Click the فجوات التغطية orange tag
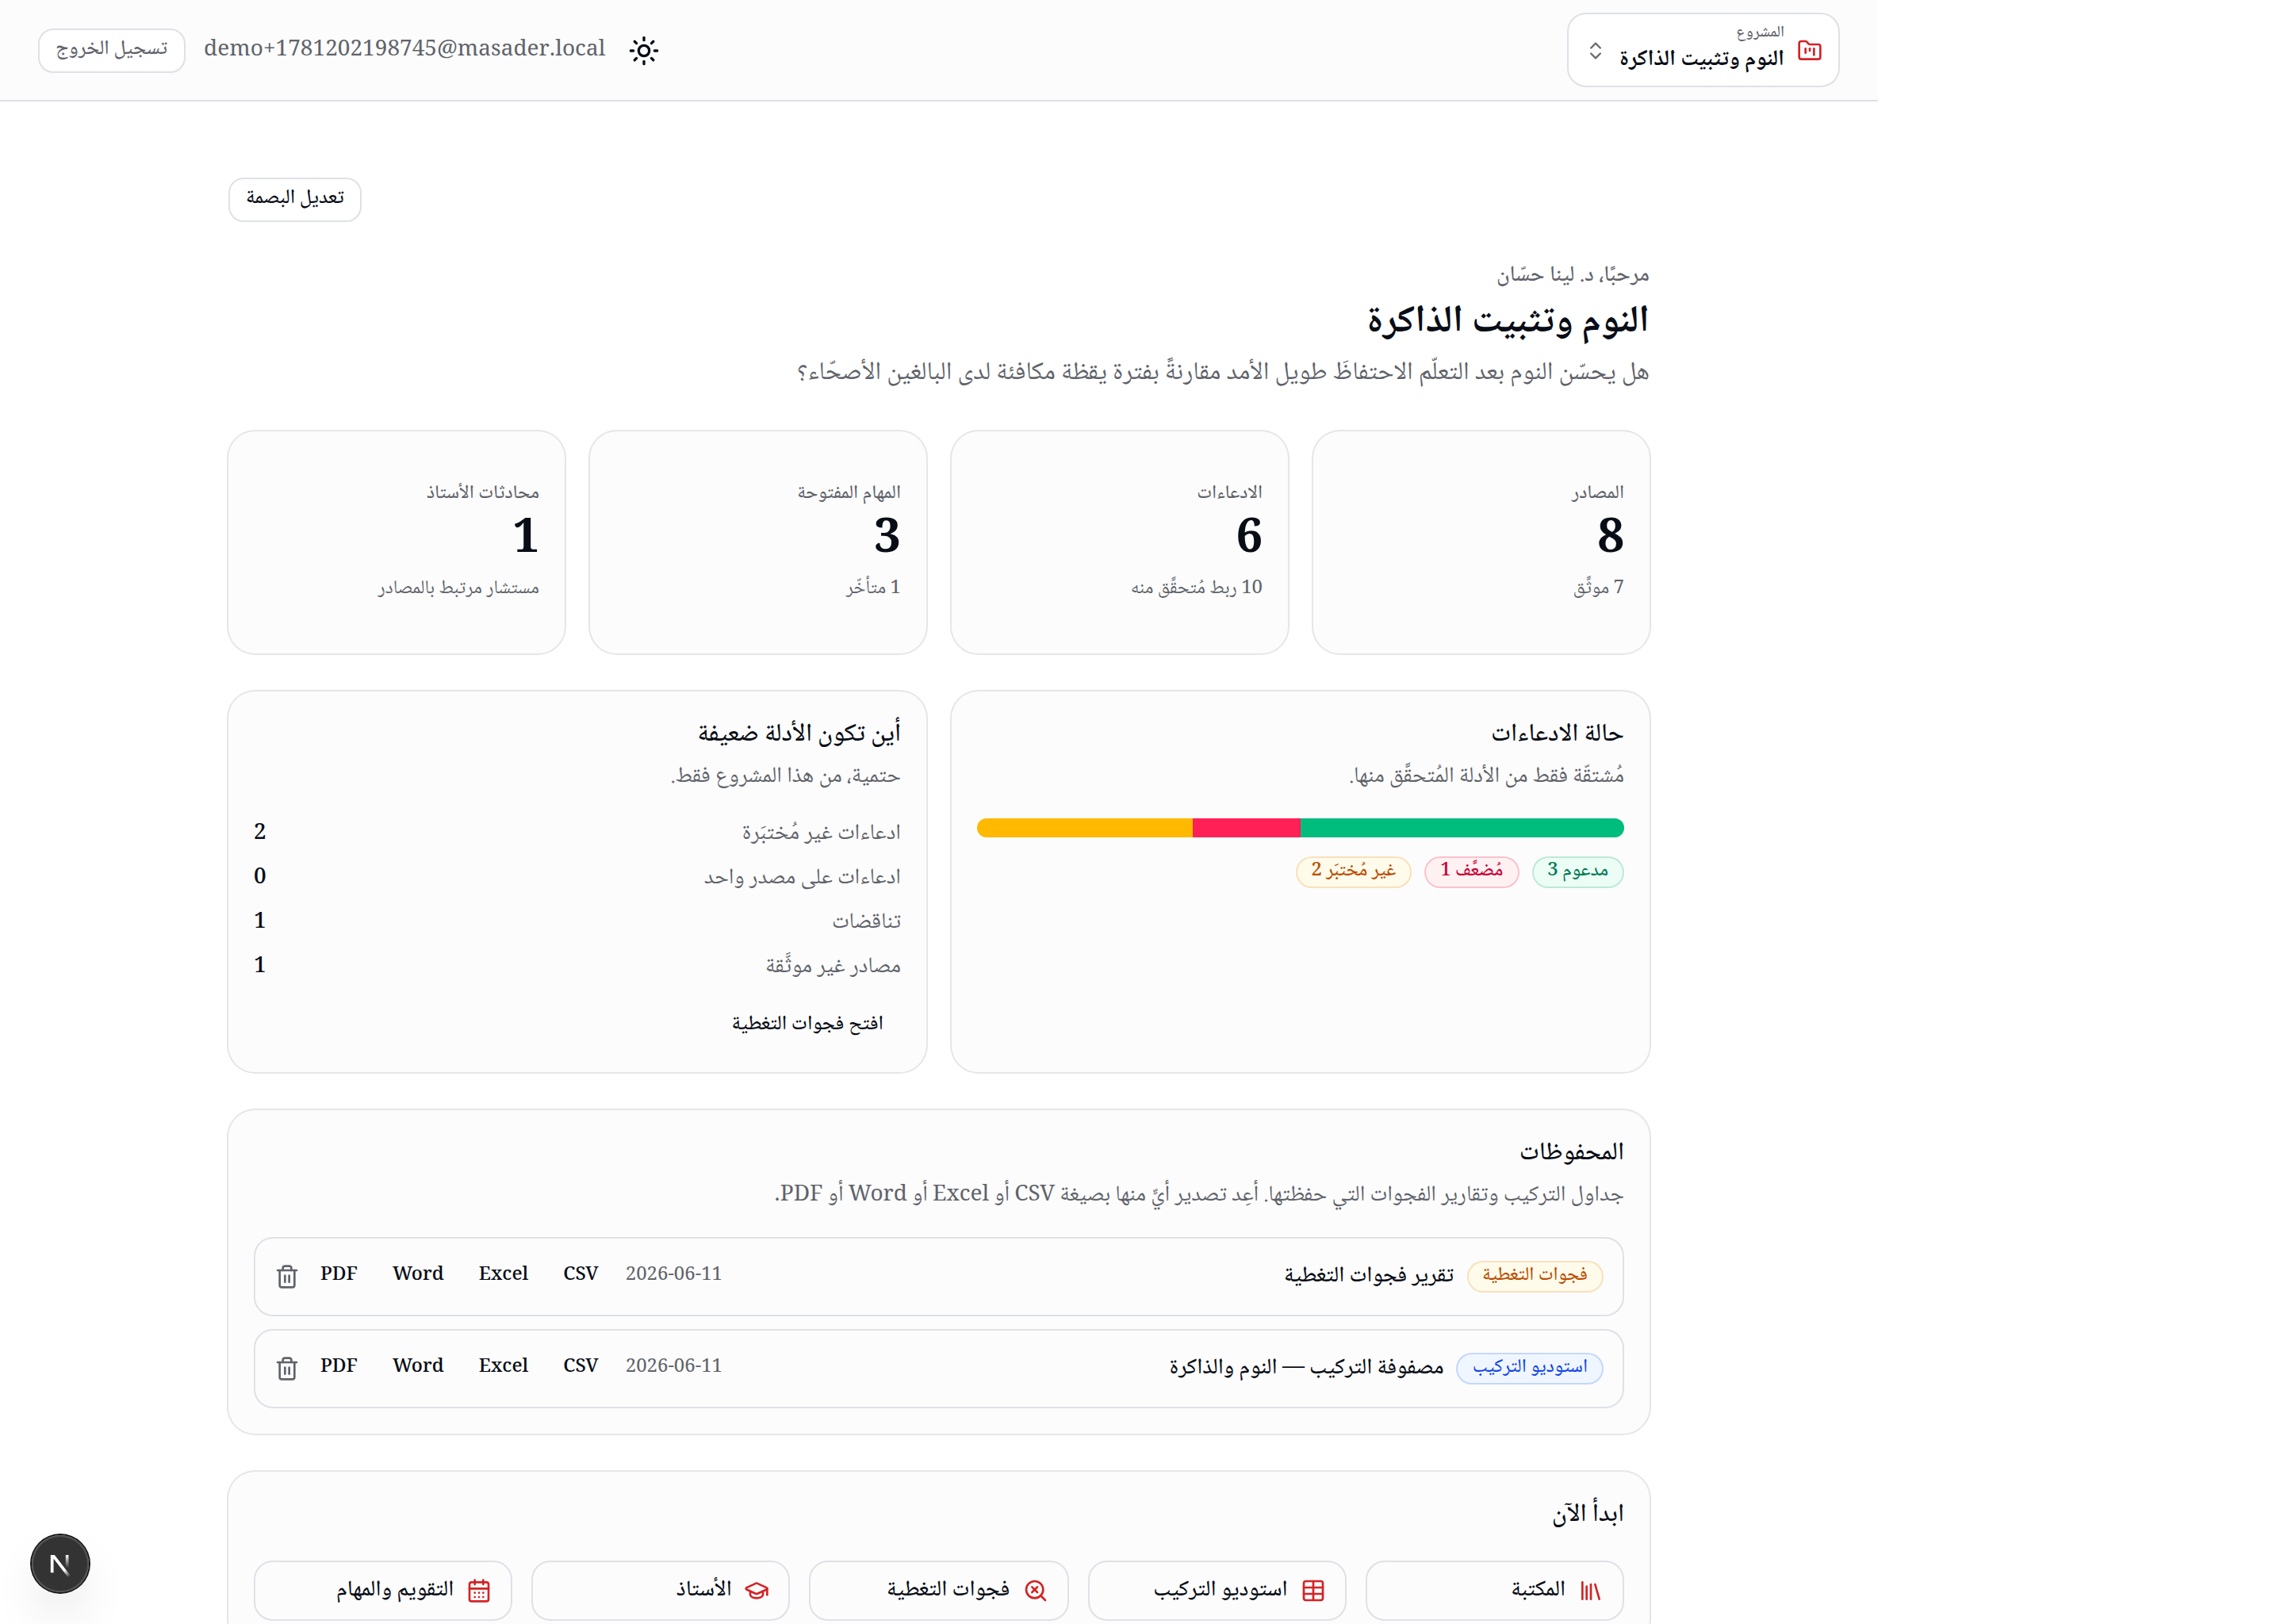This screenshot has height=1624, width=2284. pos(1534,1275)
